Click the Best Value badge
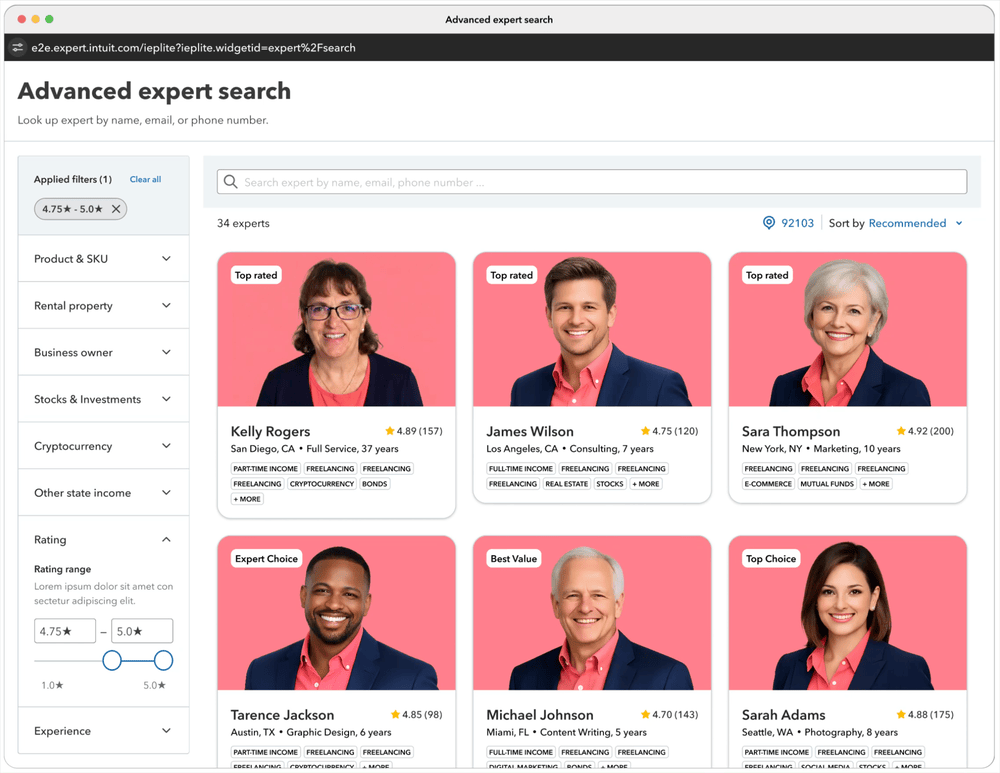The image size is (1000, 773). (513, 558)
